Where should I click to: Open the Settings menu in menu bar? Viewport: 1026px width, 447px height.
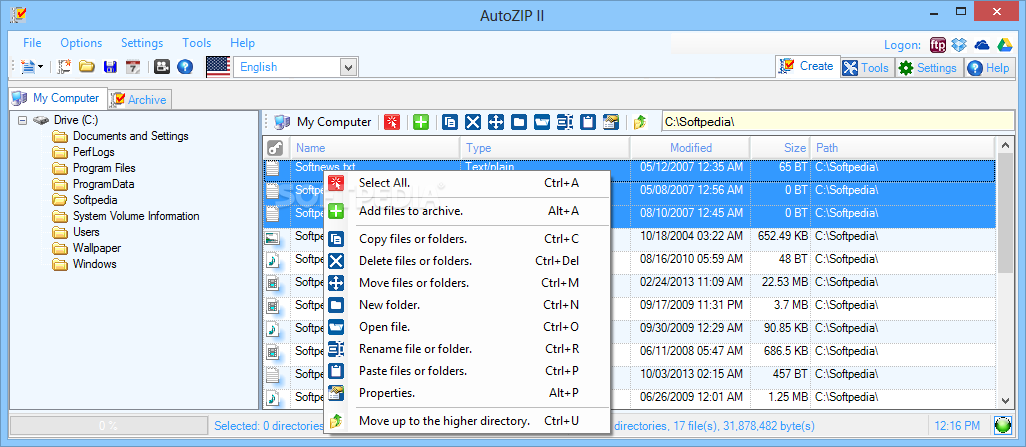142,43
